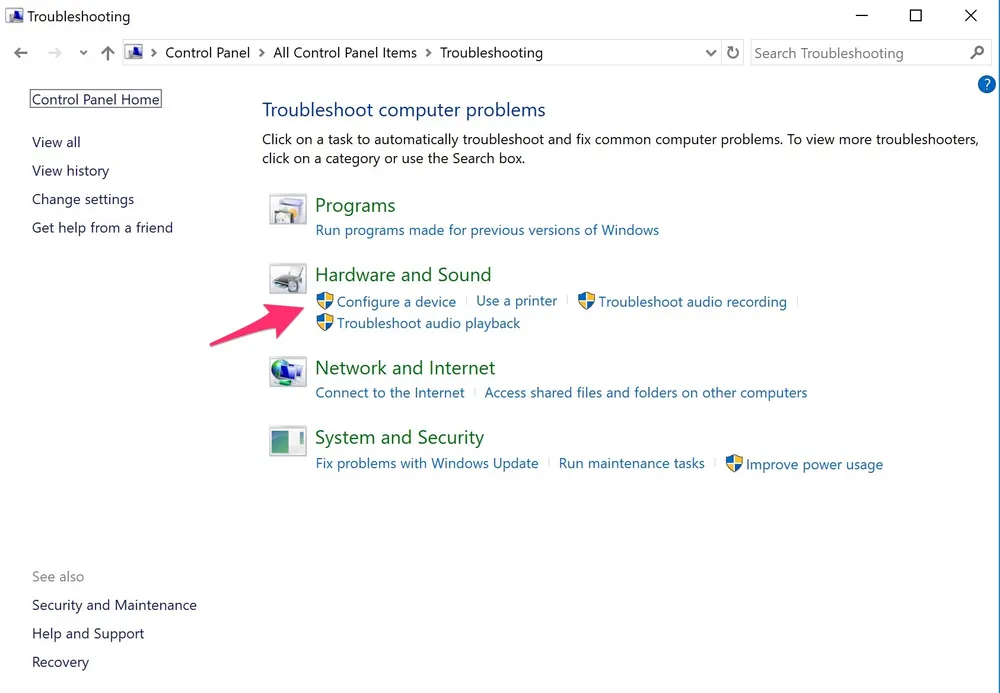1000x693 pixels.
Task: Click the System and Security icon
Action: (x=288, y=441)
